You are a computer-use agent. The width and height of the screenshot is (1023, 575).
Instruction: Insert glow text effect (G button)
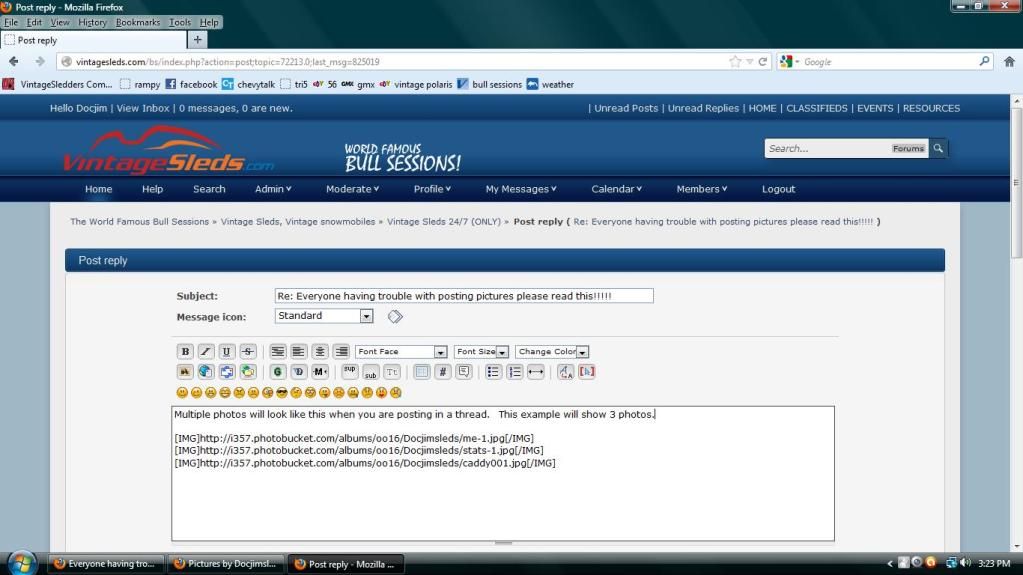pyautogui.click(x=278, y=372)
